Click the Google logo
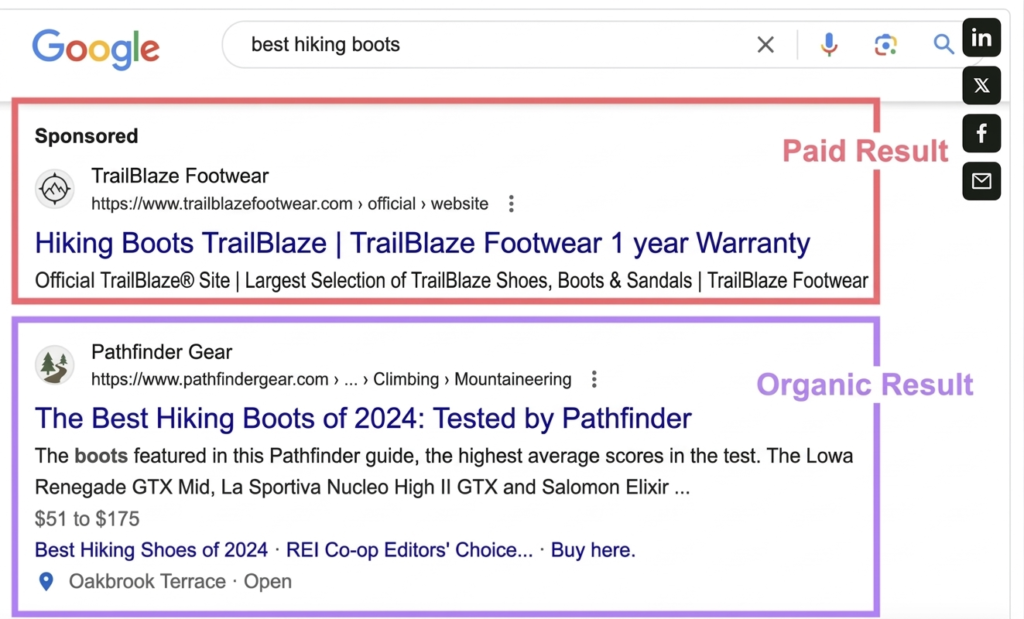The height and width of the screenshot is (619, 1024). 96,48
